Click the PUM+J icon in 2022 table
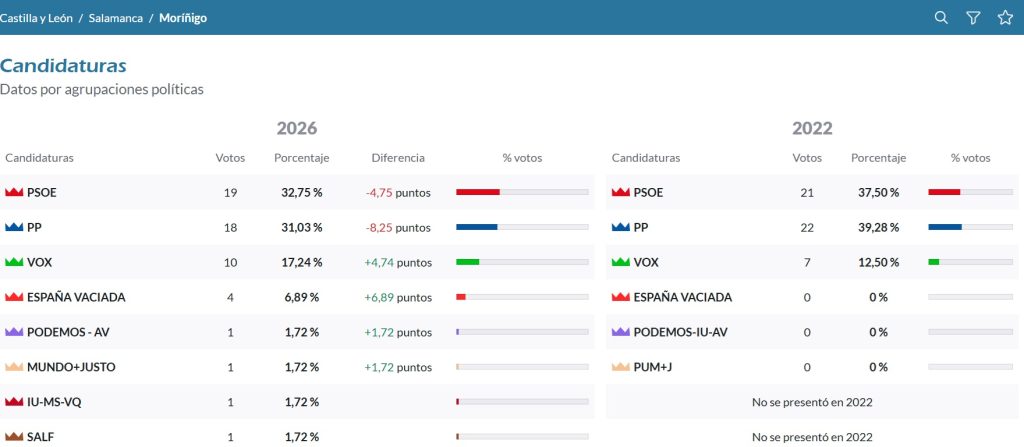The height and width of the screenshot is (447, 1024). pos(620,367)
